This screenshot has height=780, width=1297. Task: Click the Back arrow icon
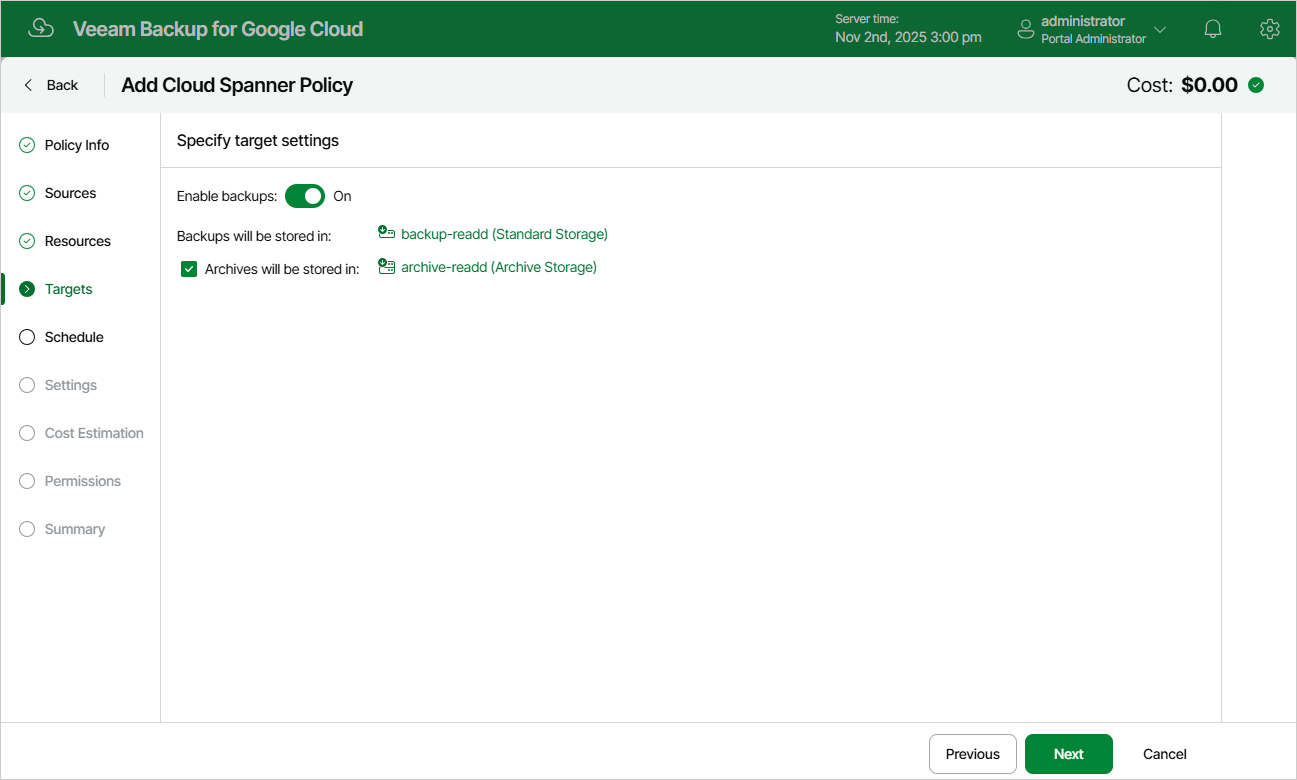coord(28,85)
